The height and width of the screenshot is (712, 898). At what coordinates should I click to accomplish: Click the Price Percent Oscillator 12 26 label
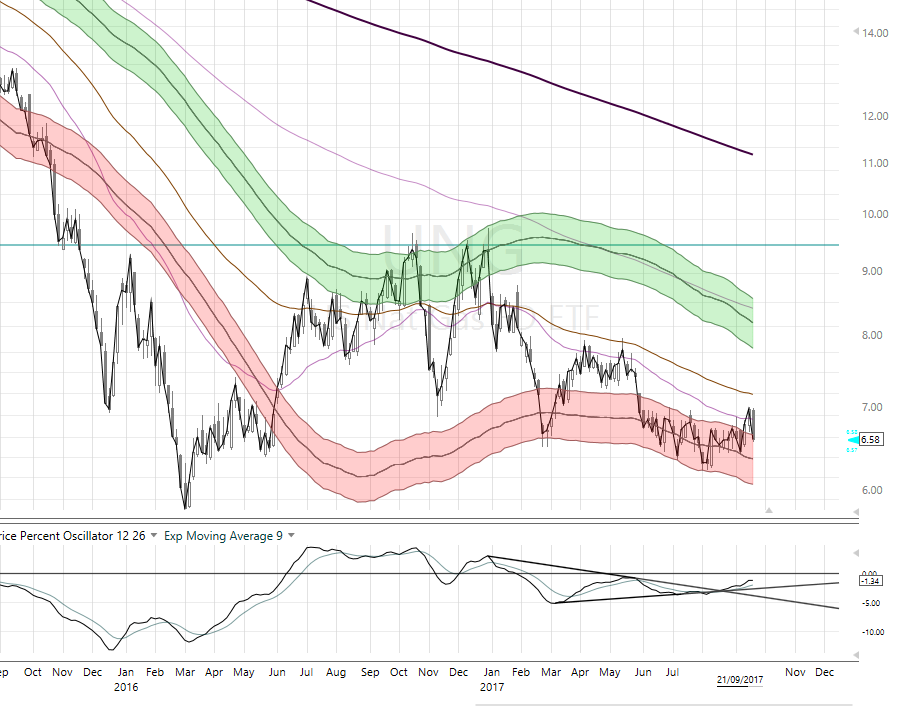(72, 537)
